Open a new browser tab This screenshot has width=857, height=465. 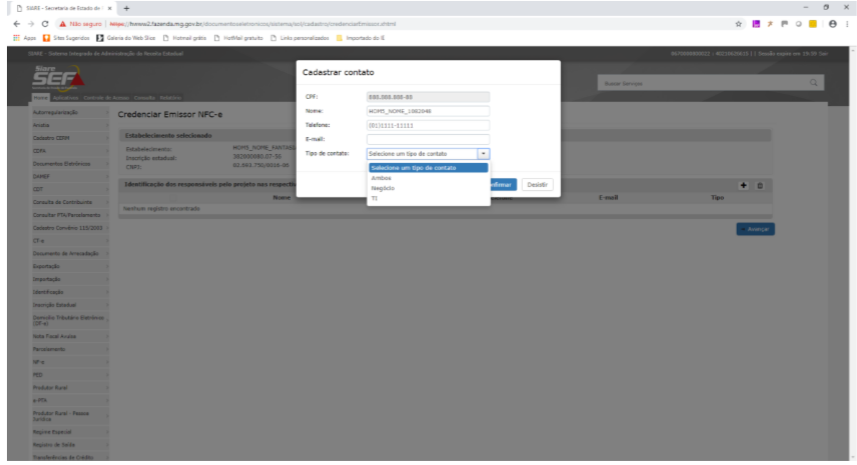coord(127,7)
